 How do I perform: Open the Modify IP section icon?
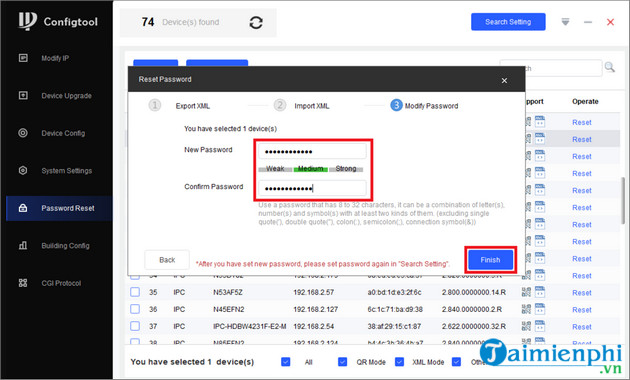[23, 58]
